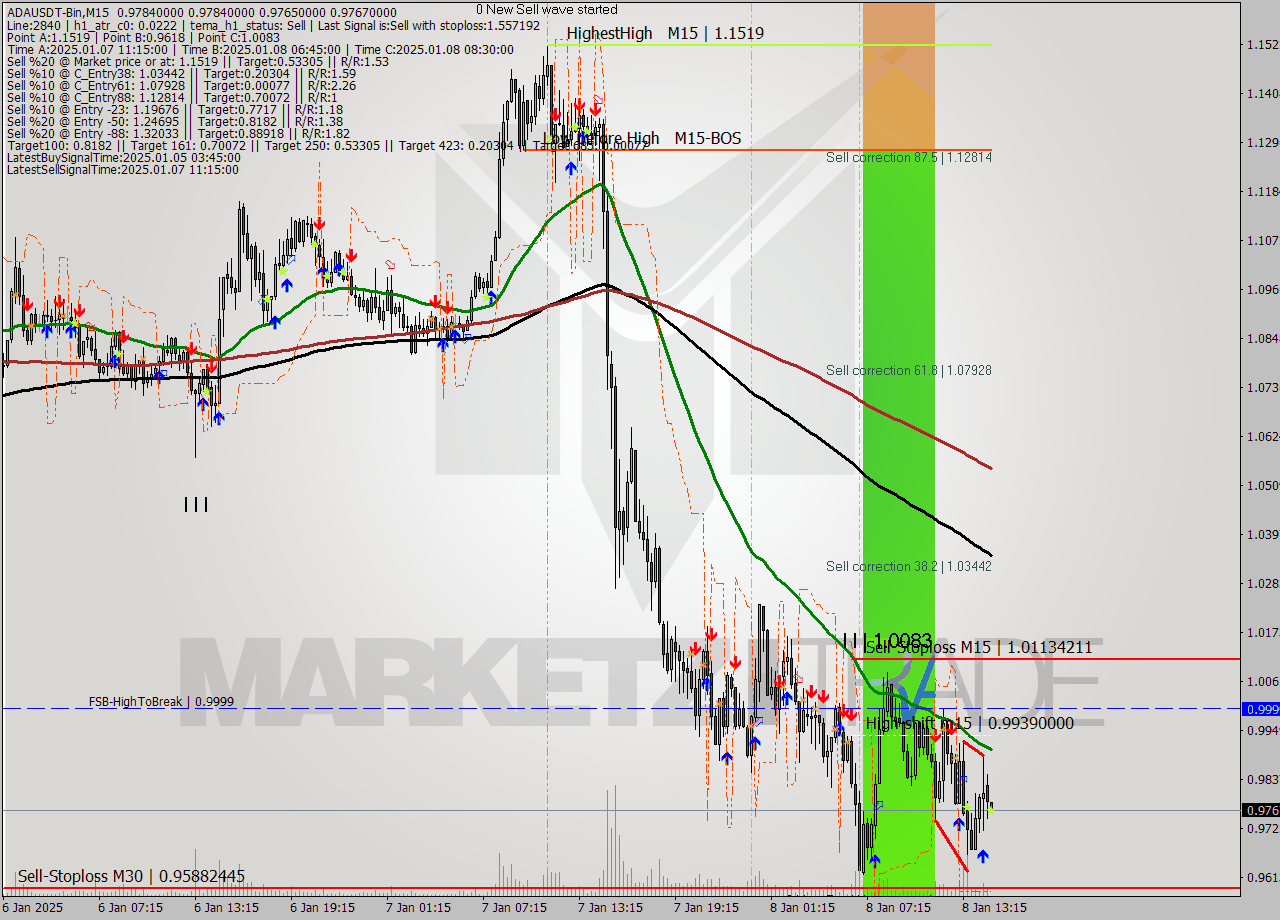Click the 'High-shift m15 | 0.99390000' label
The width and height of the screenshot is (1280, 920).
point(970,723)
